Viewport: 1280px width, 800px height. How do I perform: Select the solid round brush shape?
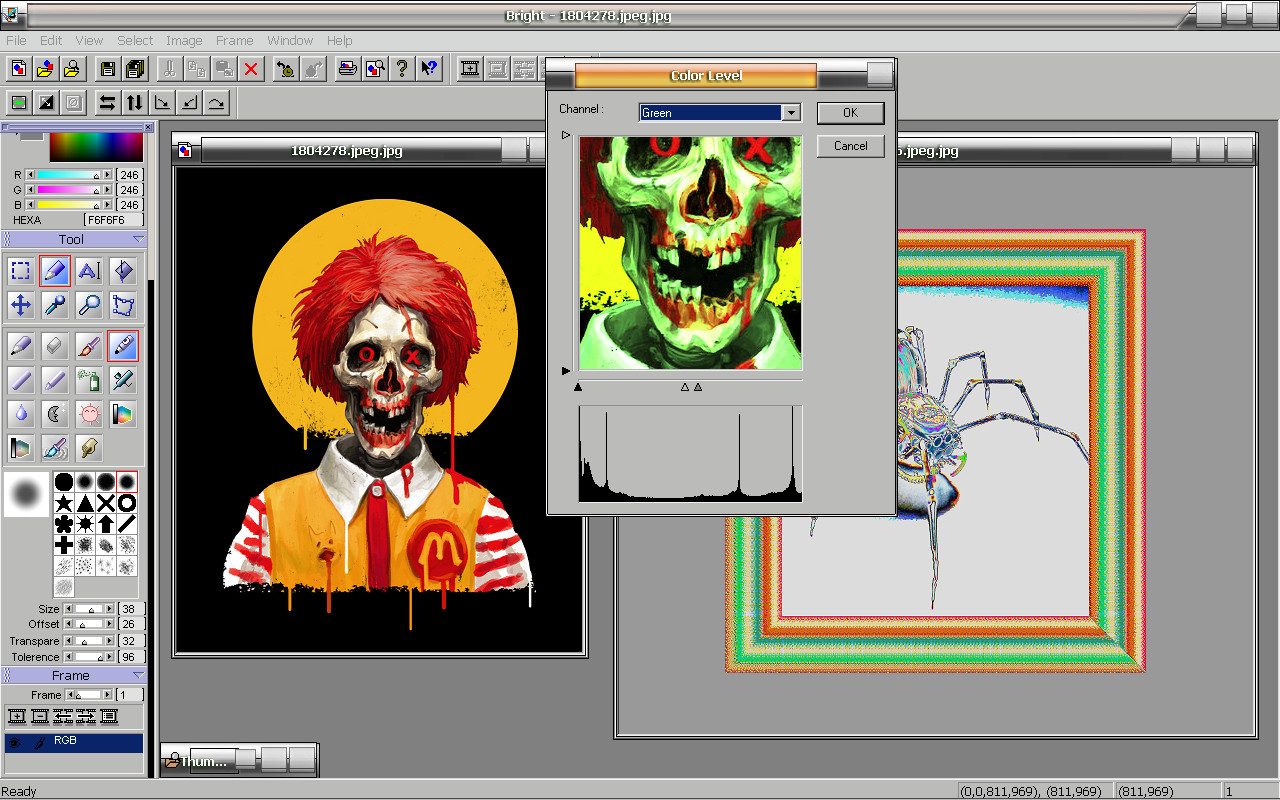64,482
